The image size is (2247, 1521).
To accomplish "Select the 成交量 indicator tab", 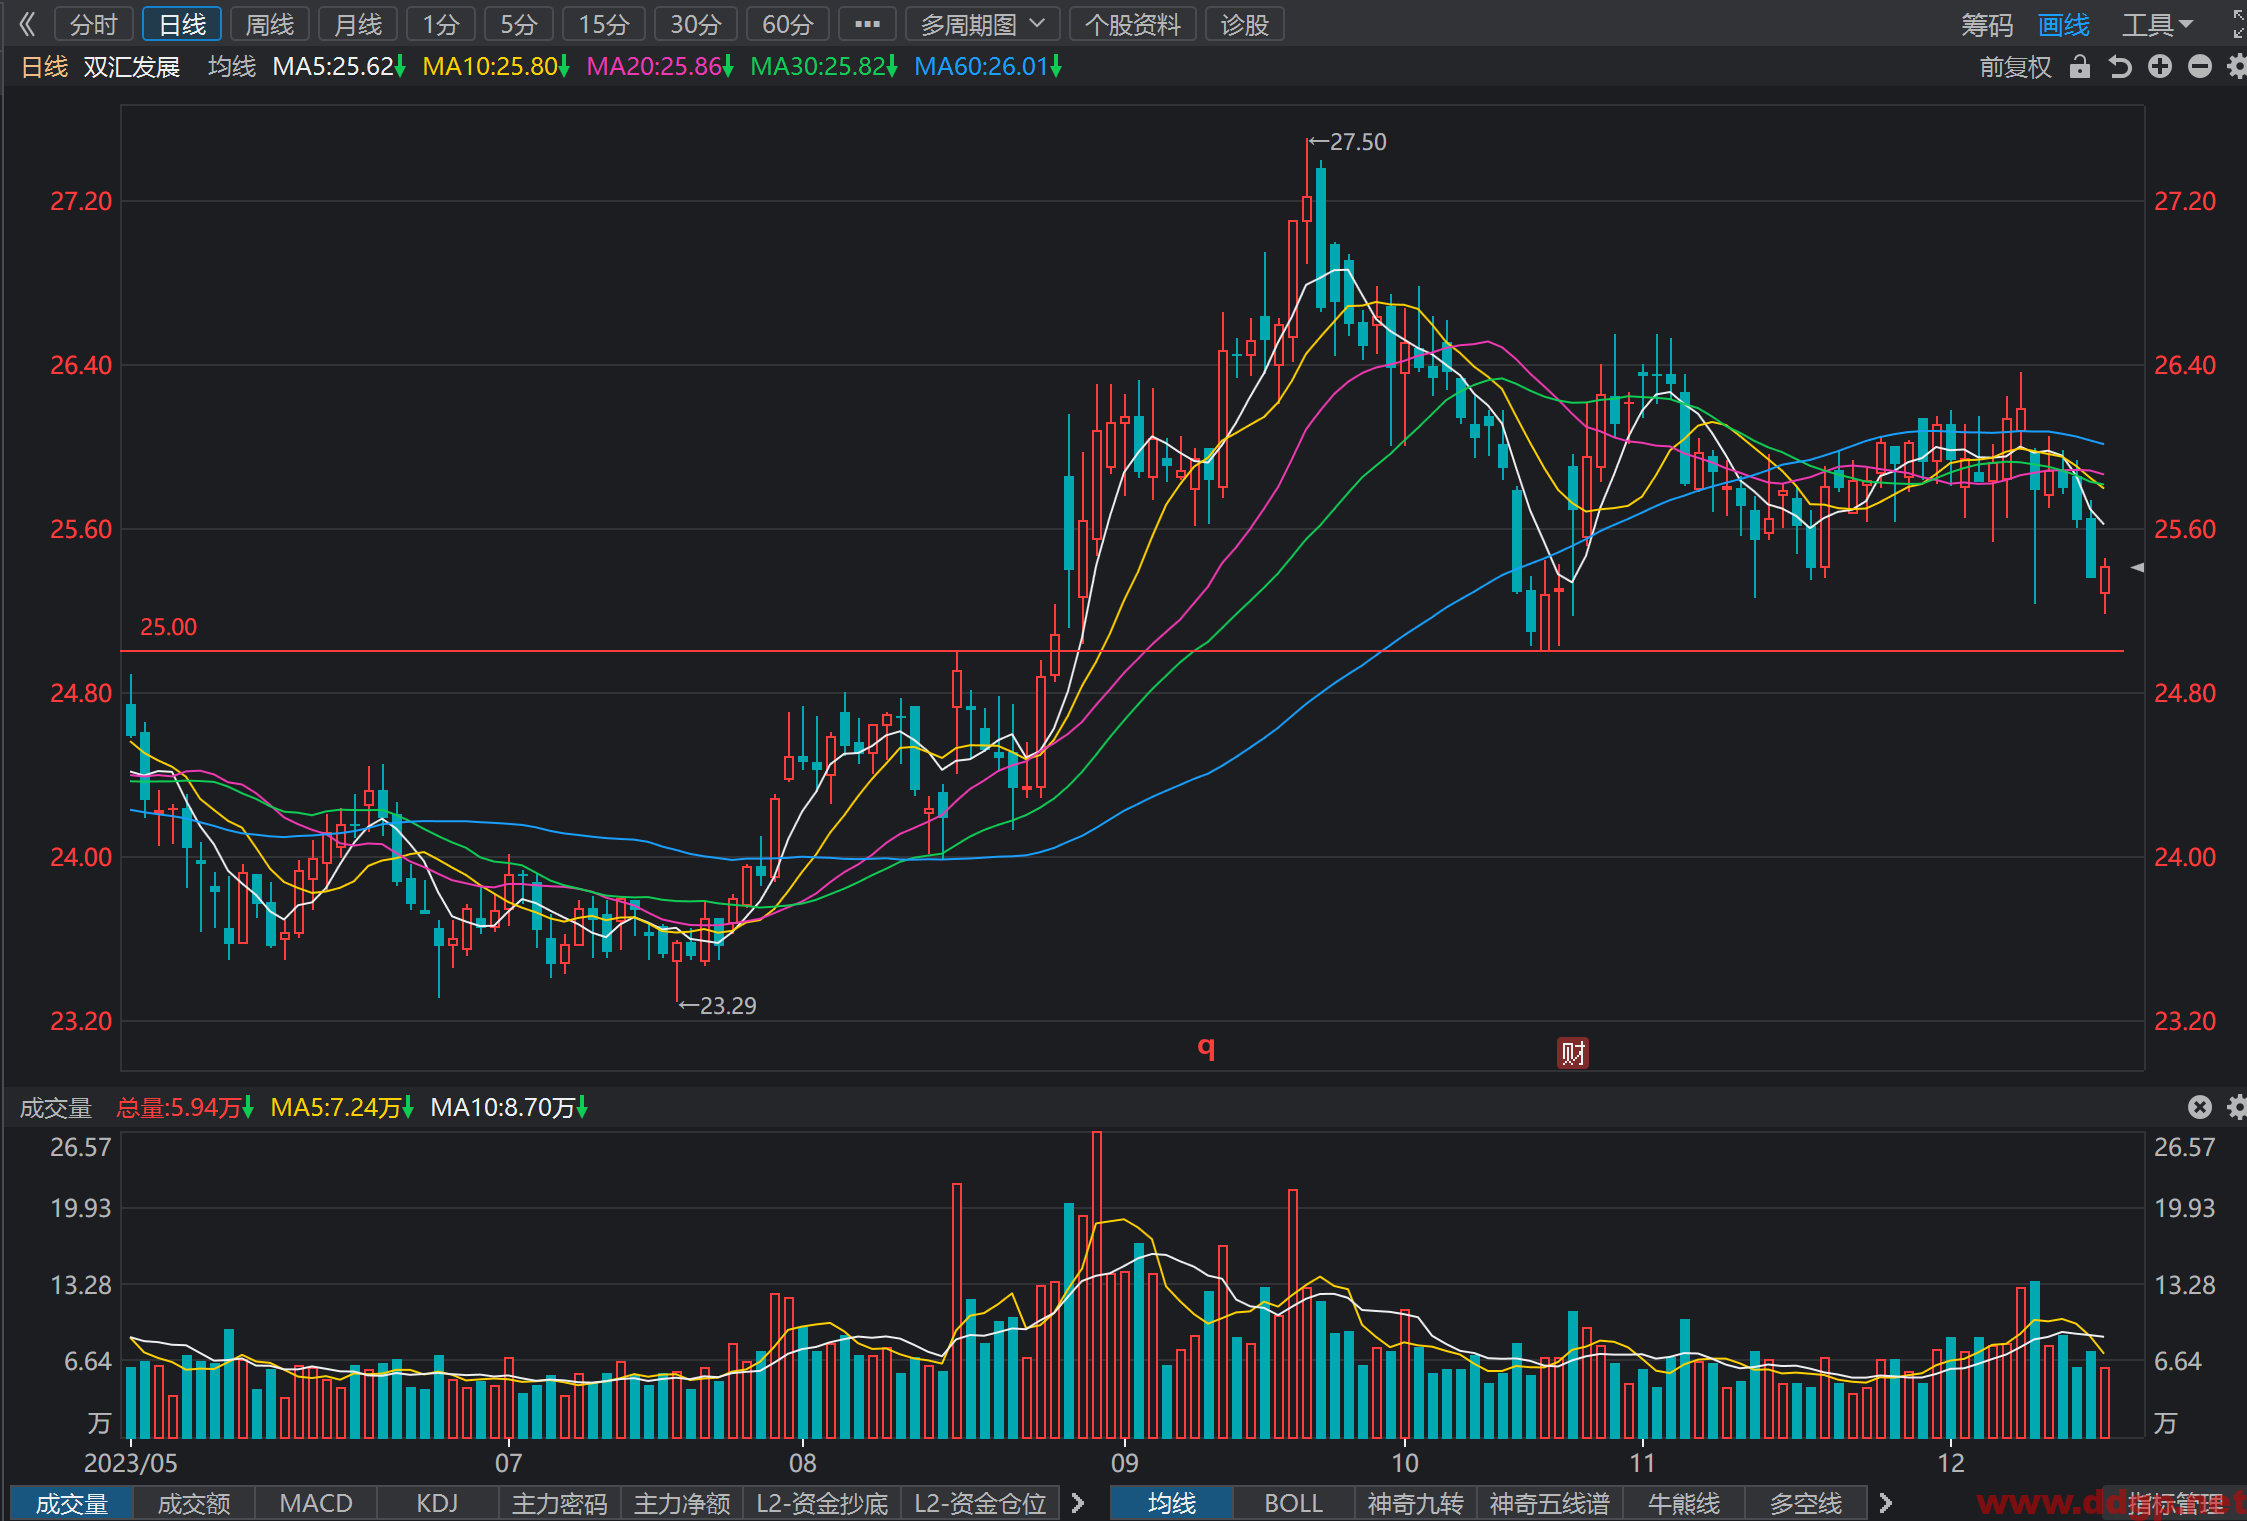I will pos(71,1503).
